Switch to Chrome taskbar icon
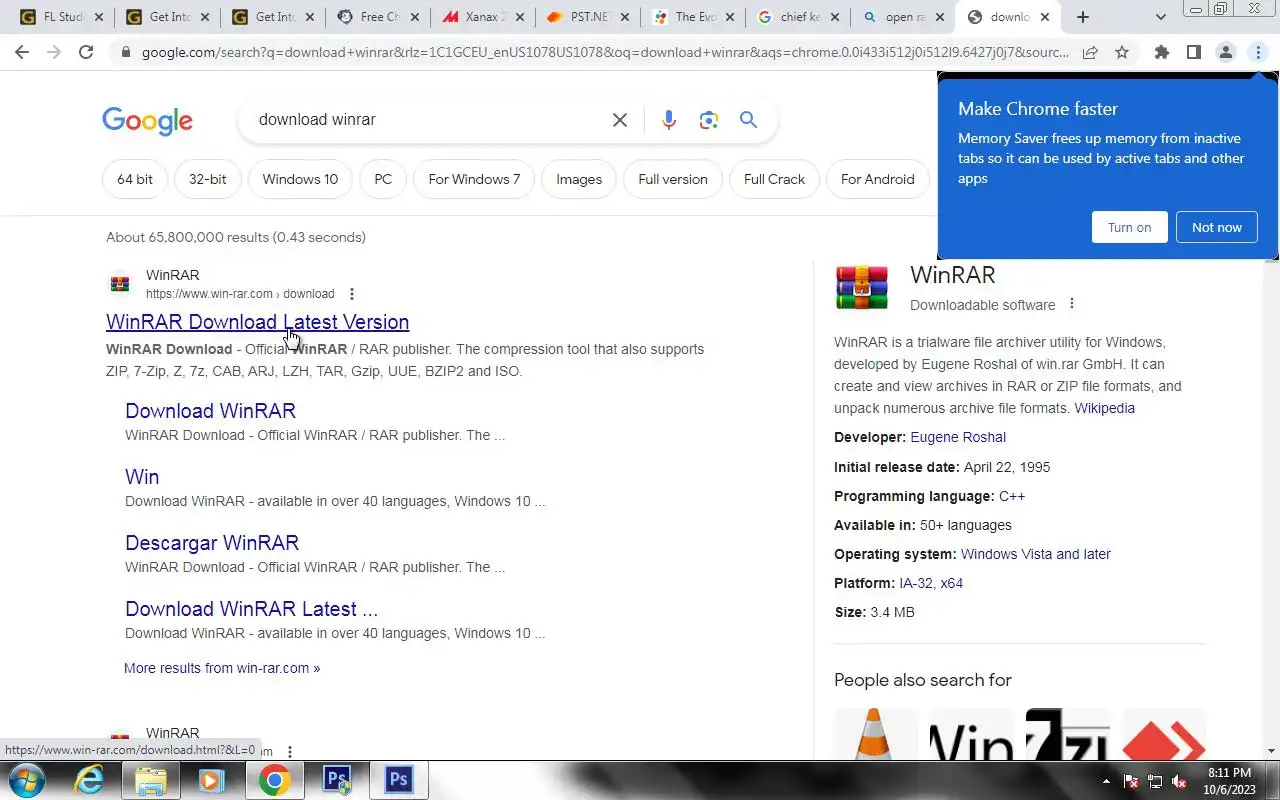This screenshot has width=1280, height=800. (274, 780)
